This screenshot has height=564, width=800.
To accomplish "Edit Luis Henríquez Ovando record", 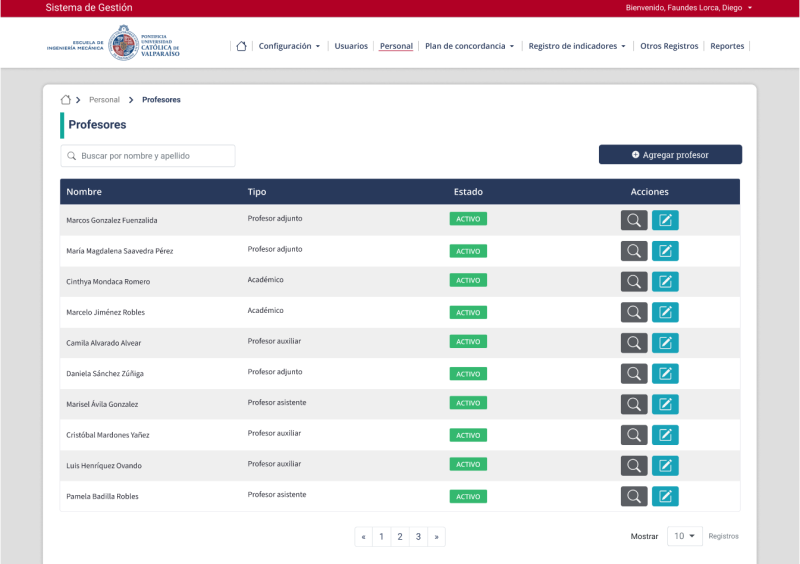I will pyautogui.click(x=665, y=465).
